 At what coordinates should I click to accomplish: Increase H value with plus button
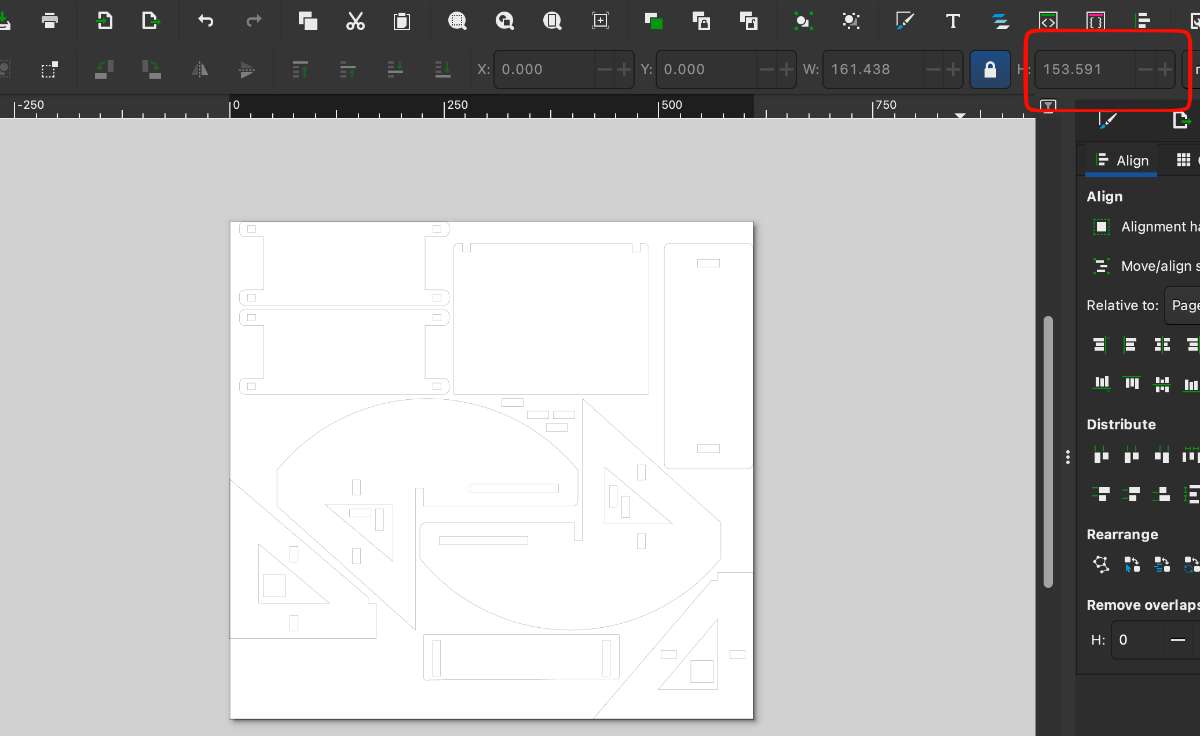(1165, 69)
